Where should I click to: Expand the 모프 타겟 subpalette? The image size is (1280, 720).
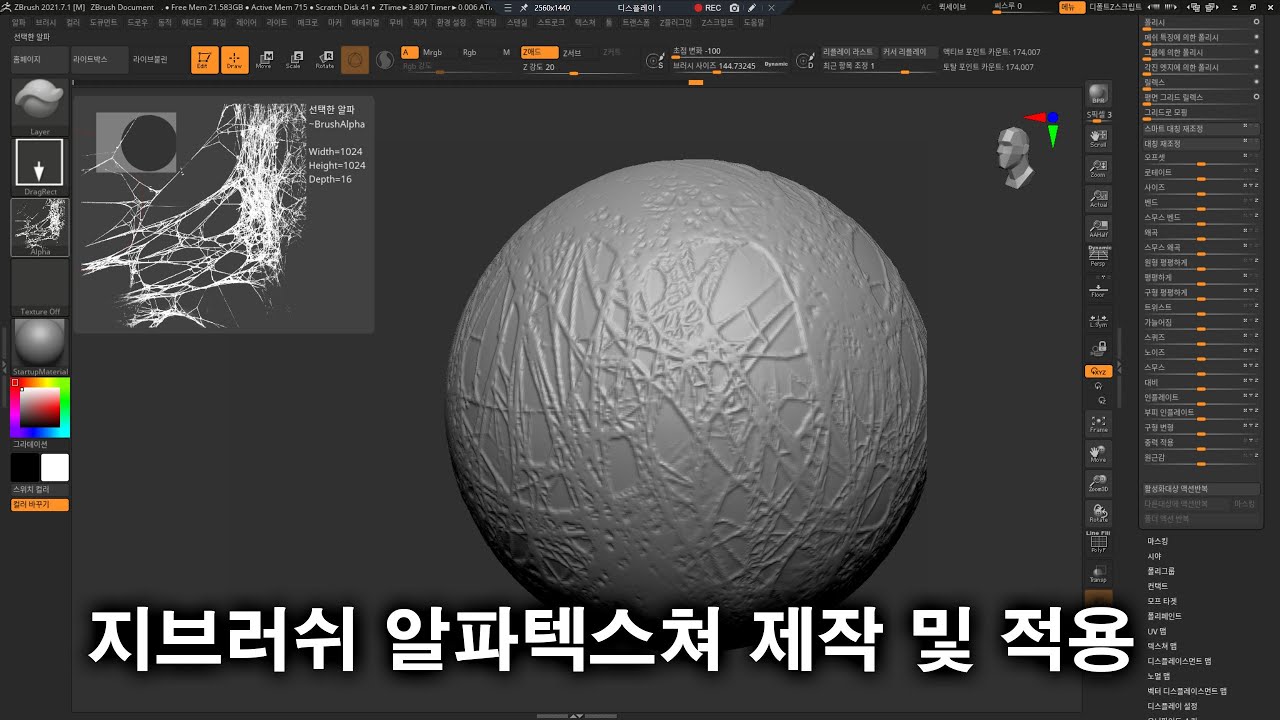point(1162,601)
